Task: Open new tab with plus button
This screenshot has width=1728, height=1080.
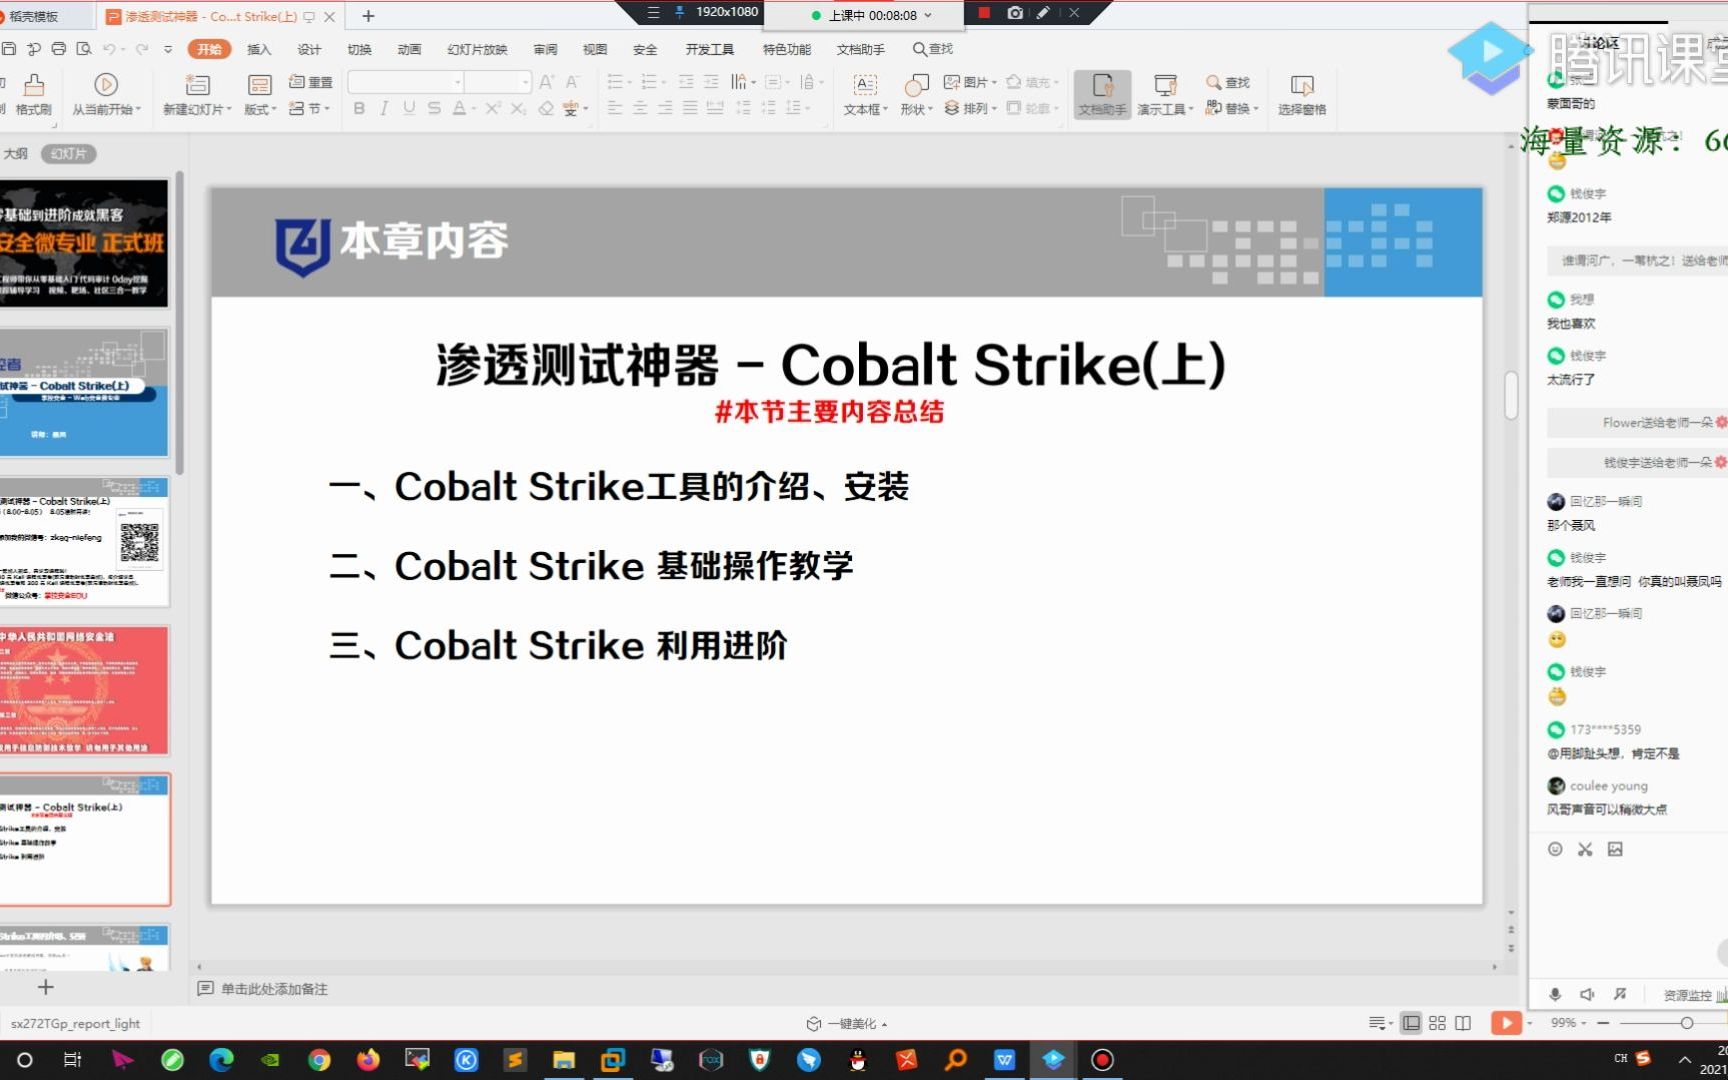Action: point(368,16)
